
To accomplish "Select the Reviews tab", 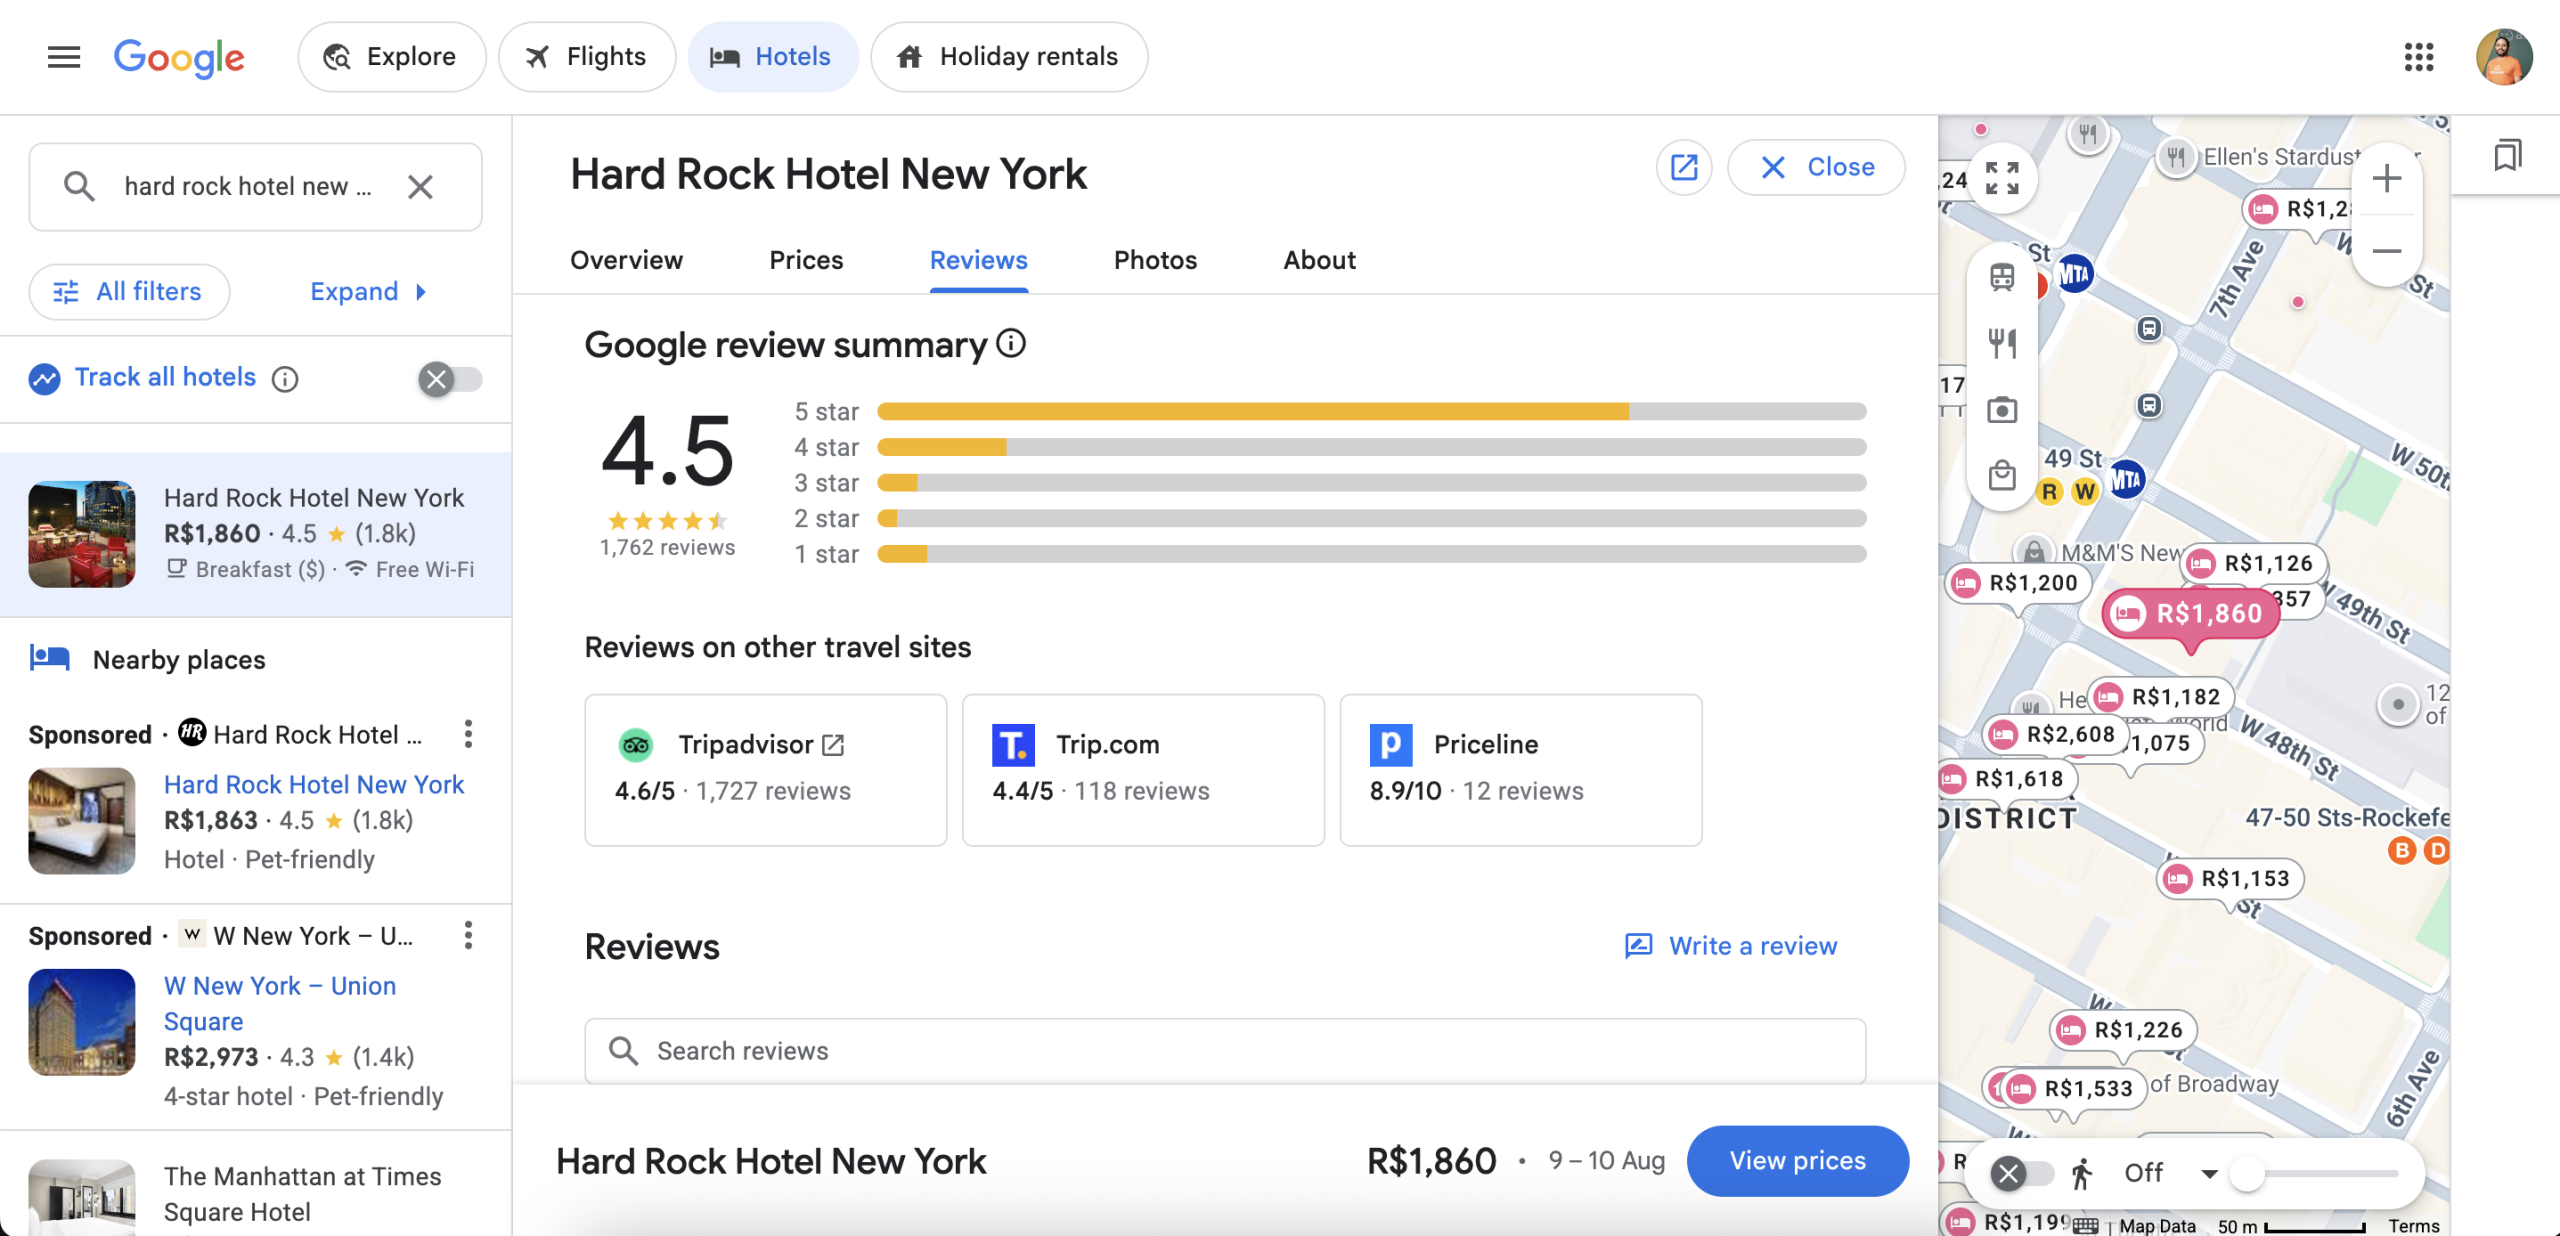I will coord(978,260).
